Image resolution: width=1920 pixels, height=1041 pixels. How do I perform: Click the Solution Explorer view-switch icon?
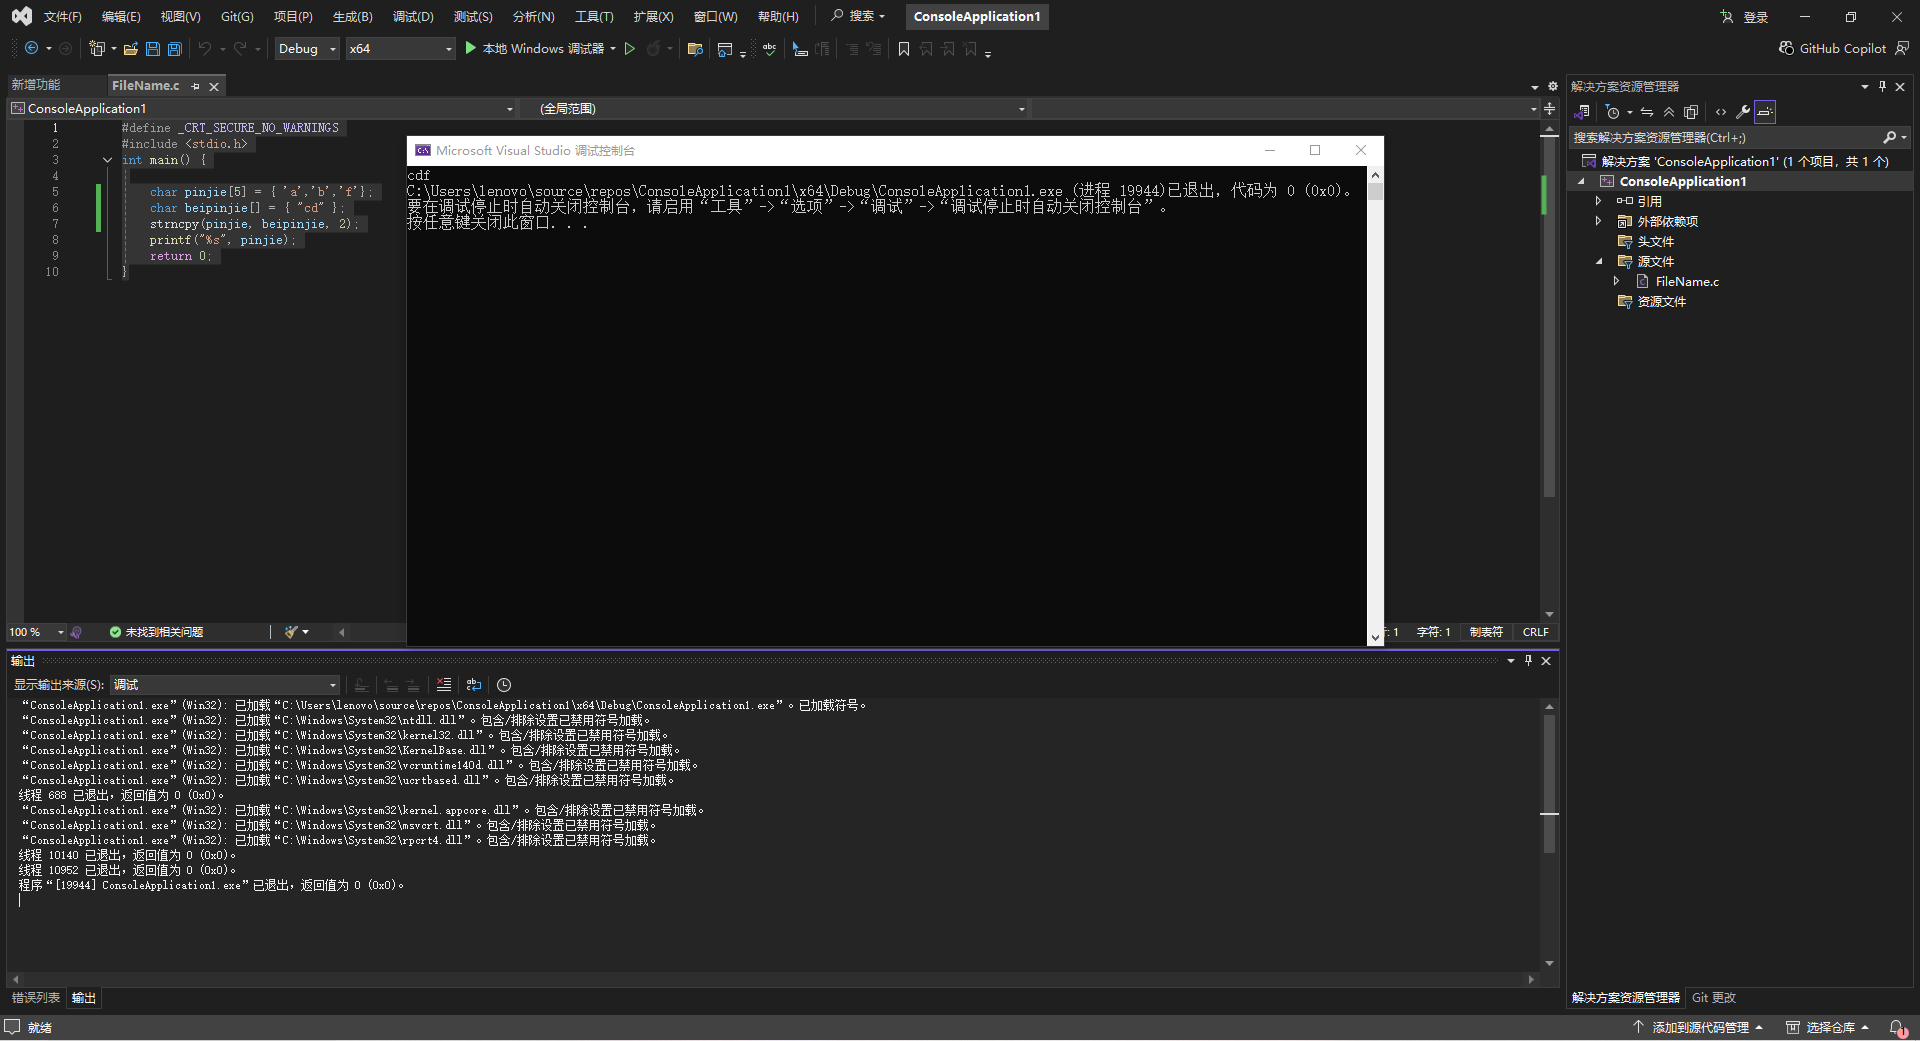click(x=1582, y=112)
